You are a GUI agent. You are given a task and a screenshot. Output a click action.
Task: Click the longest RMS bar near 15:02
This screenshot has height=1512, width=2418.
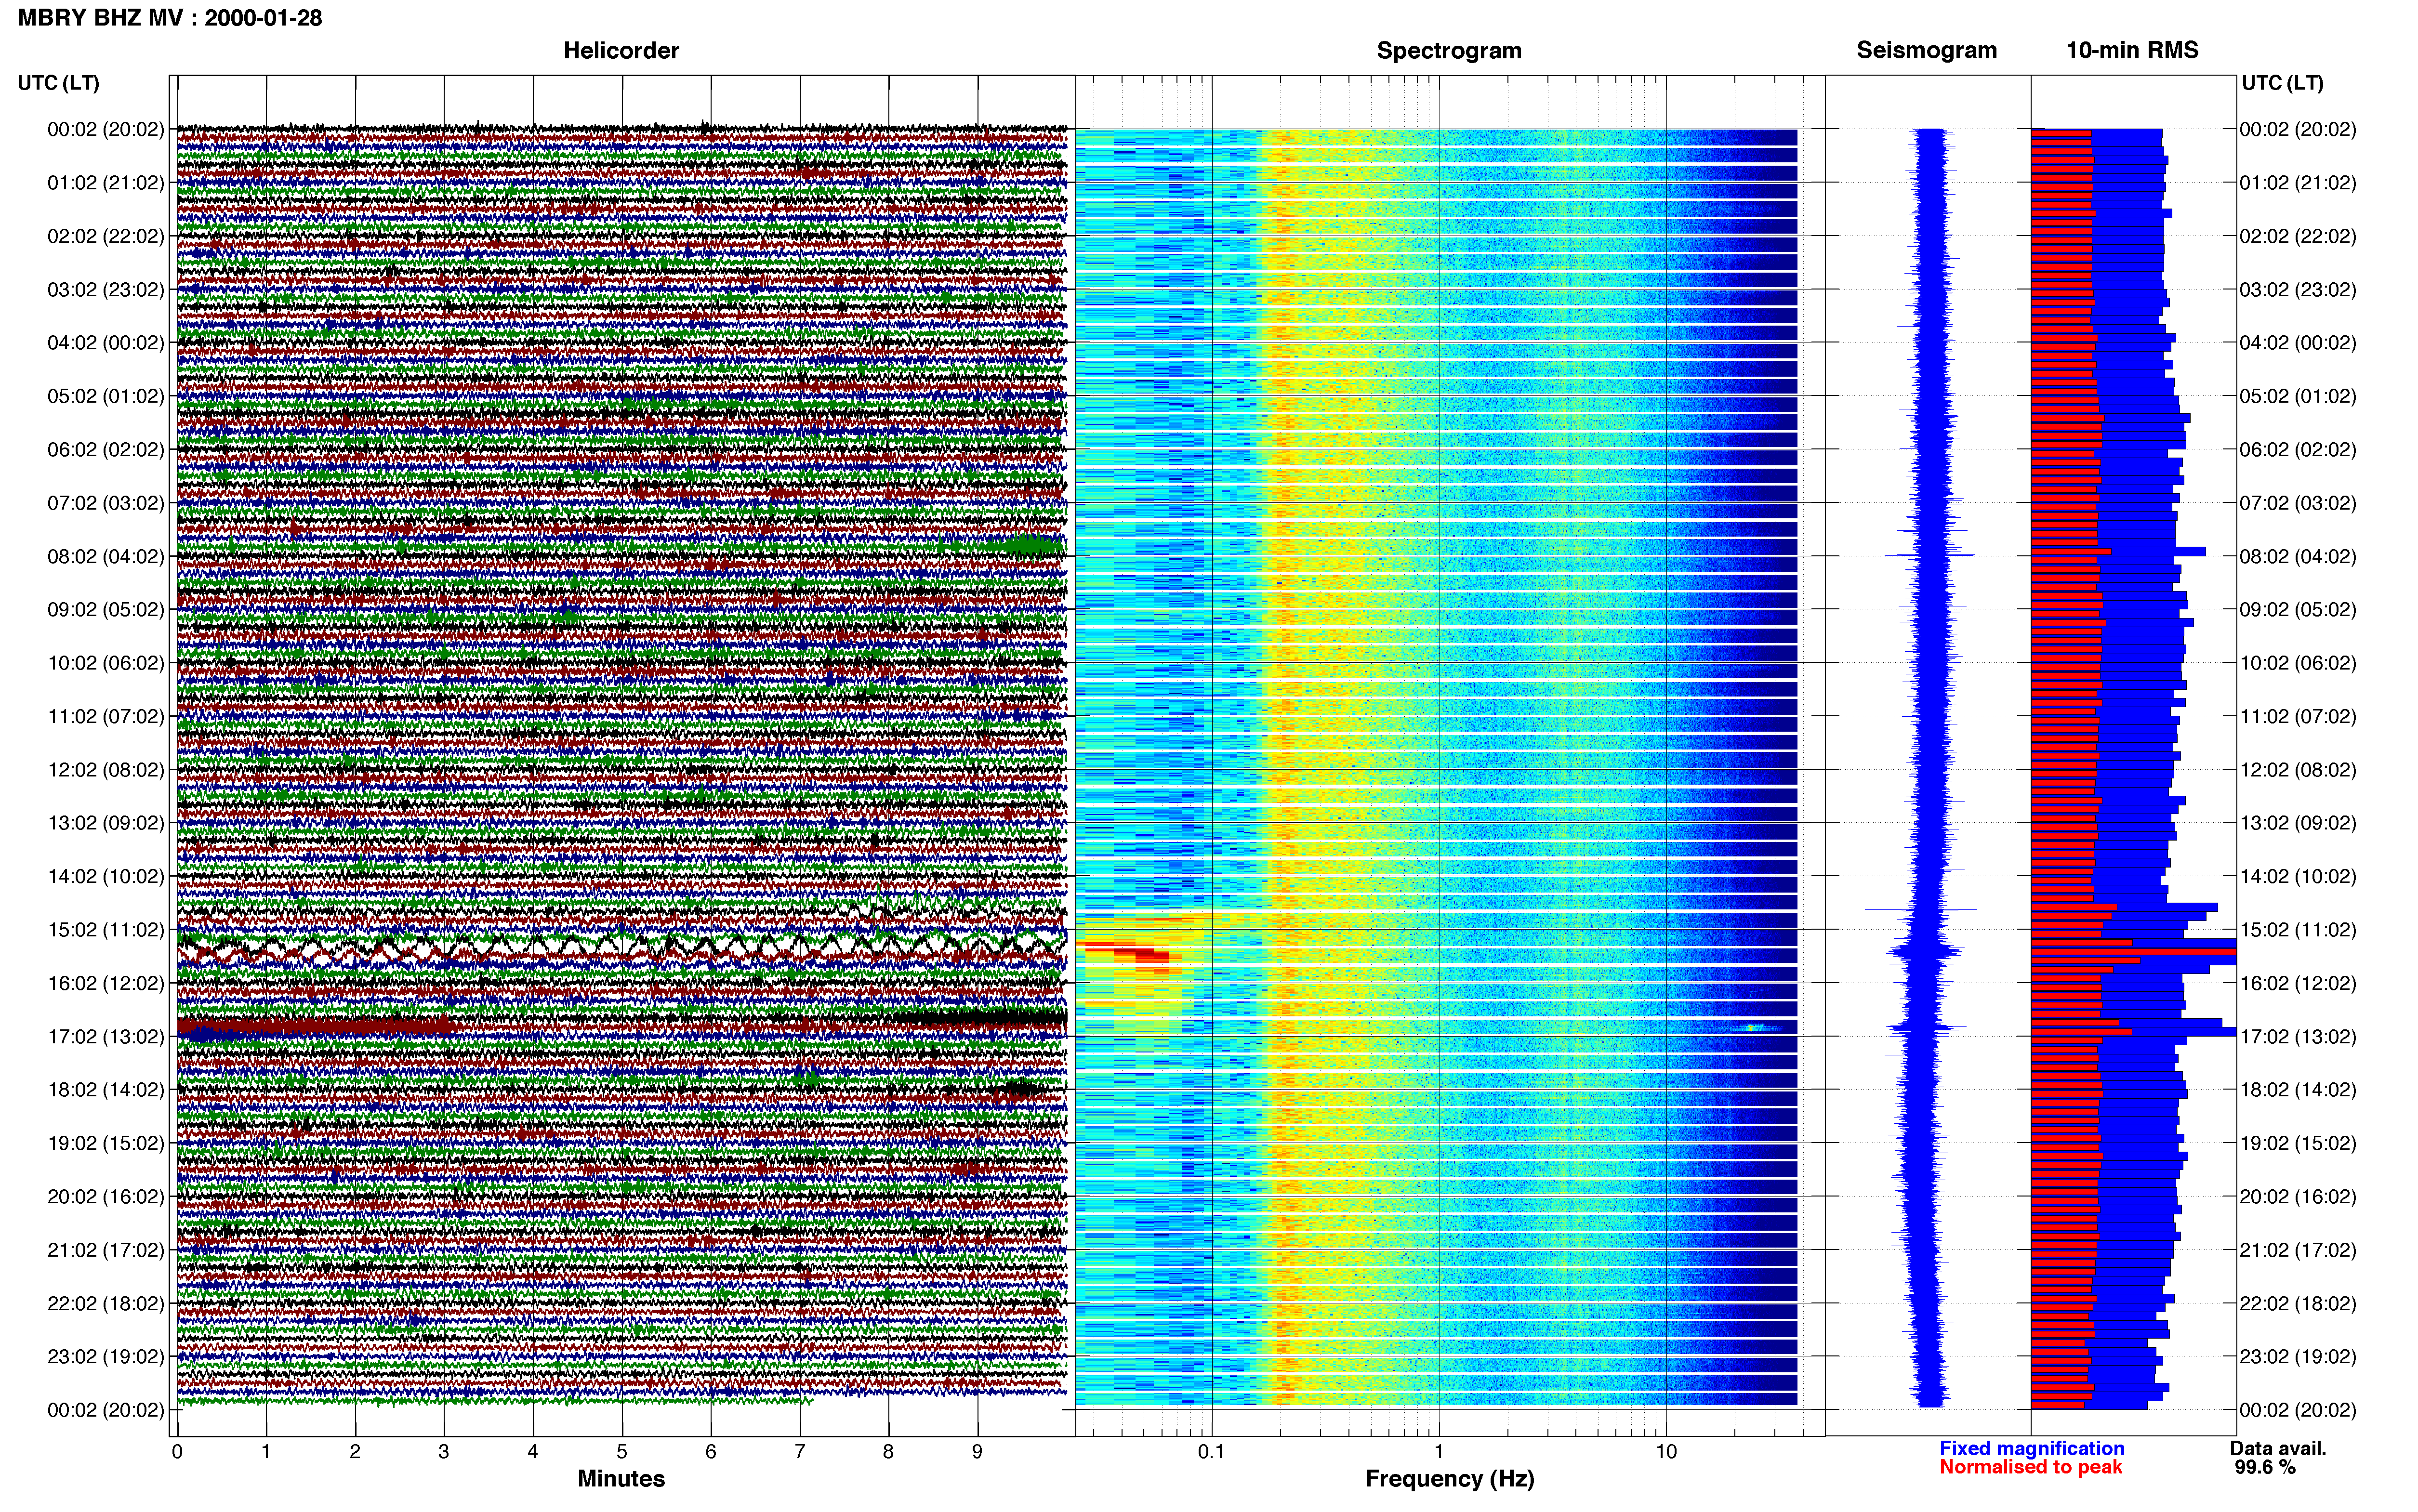point(2133,952)
